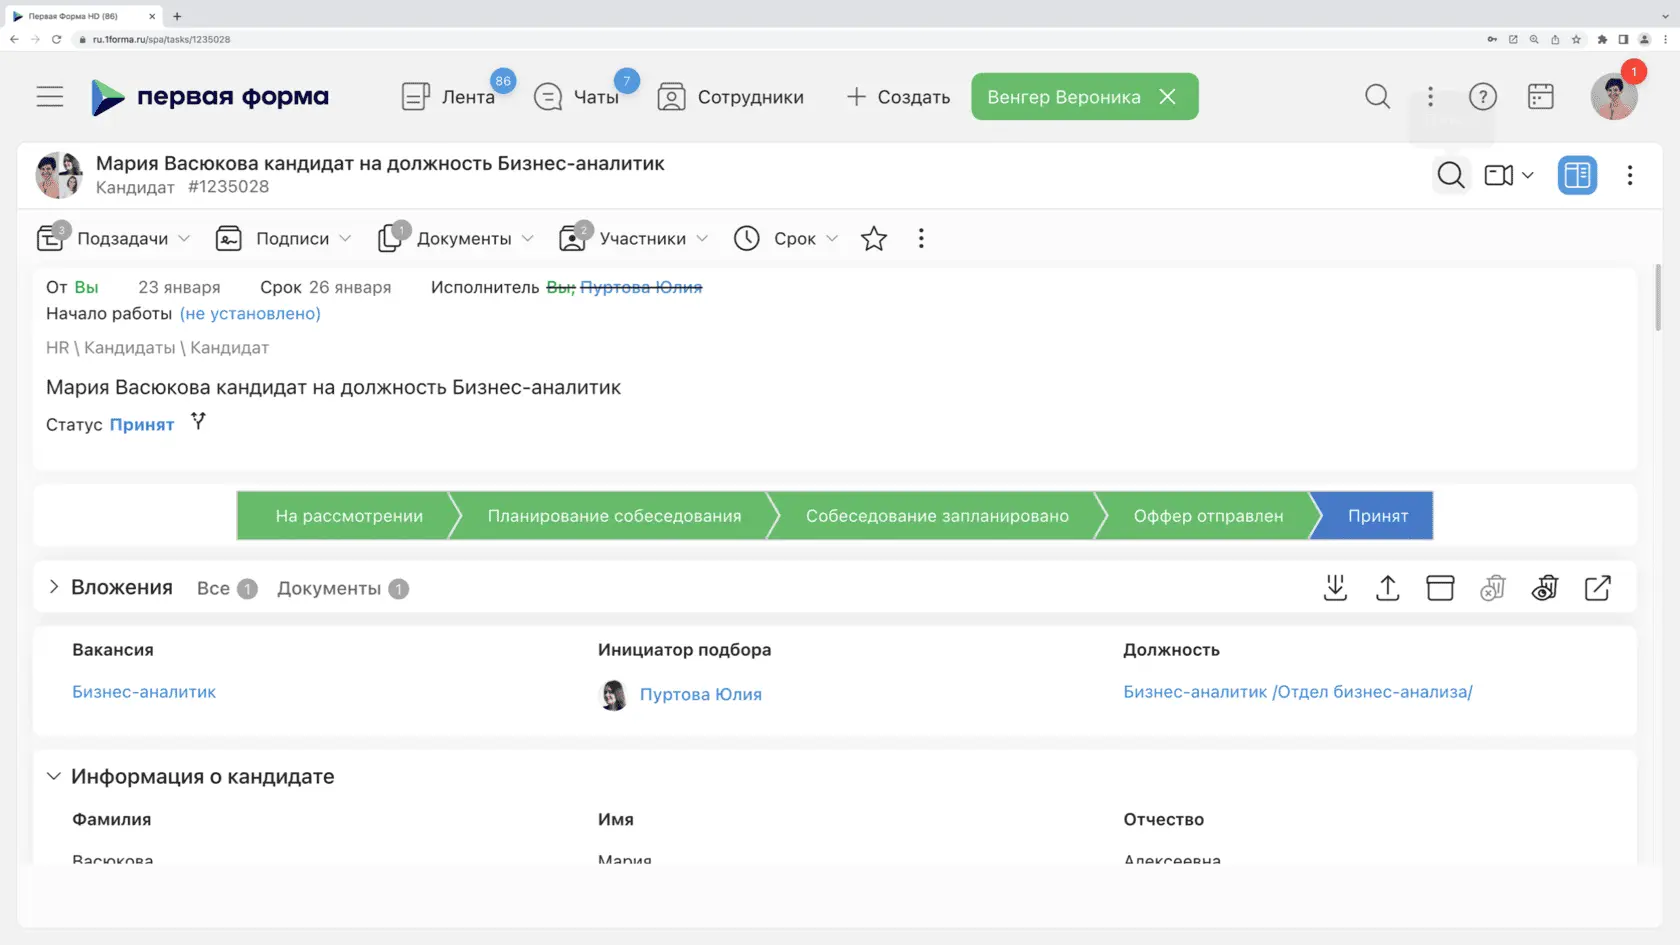Open the hamburger main menu
The width and height of the screenshot is (1680, 945).
pyautogui.click(x=50, y=96)
